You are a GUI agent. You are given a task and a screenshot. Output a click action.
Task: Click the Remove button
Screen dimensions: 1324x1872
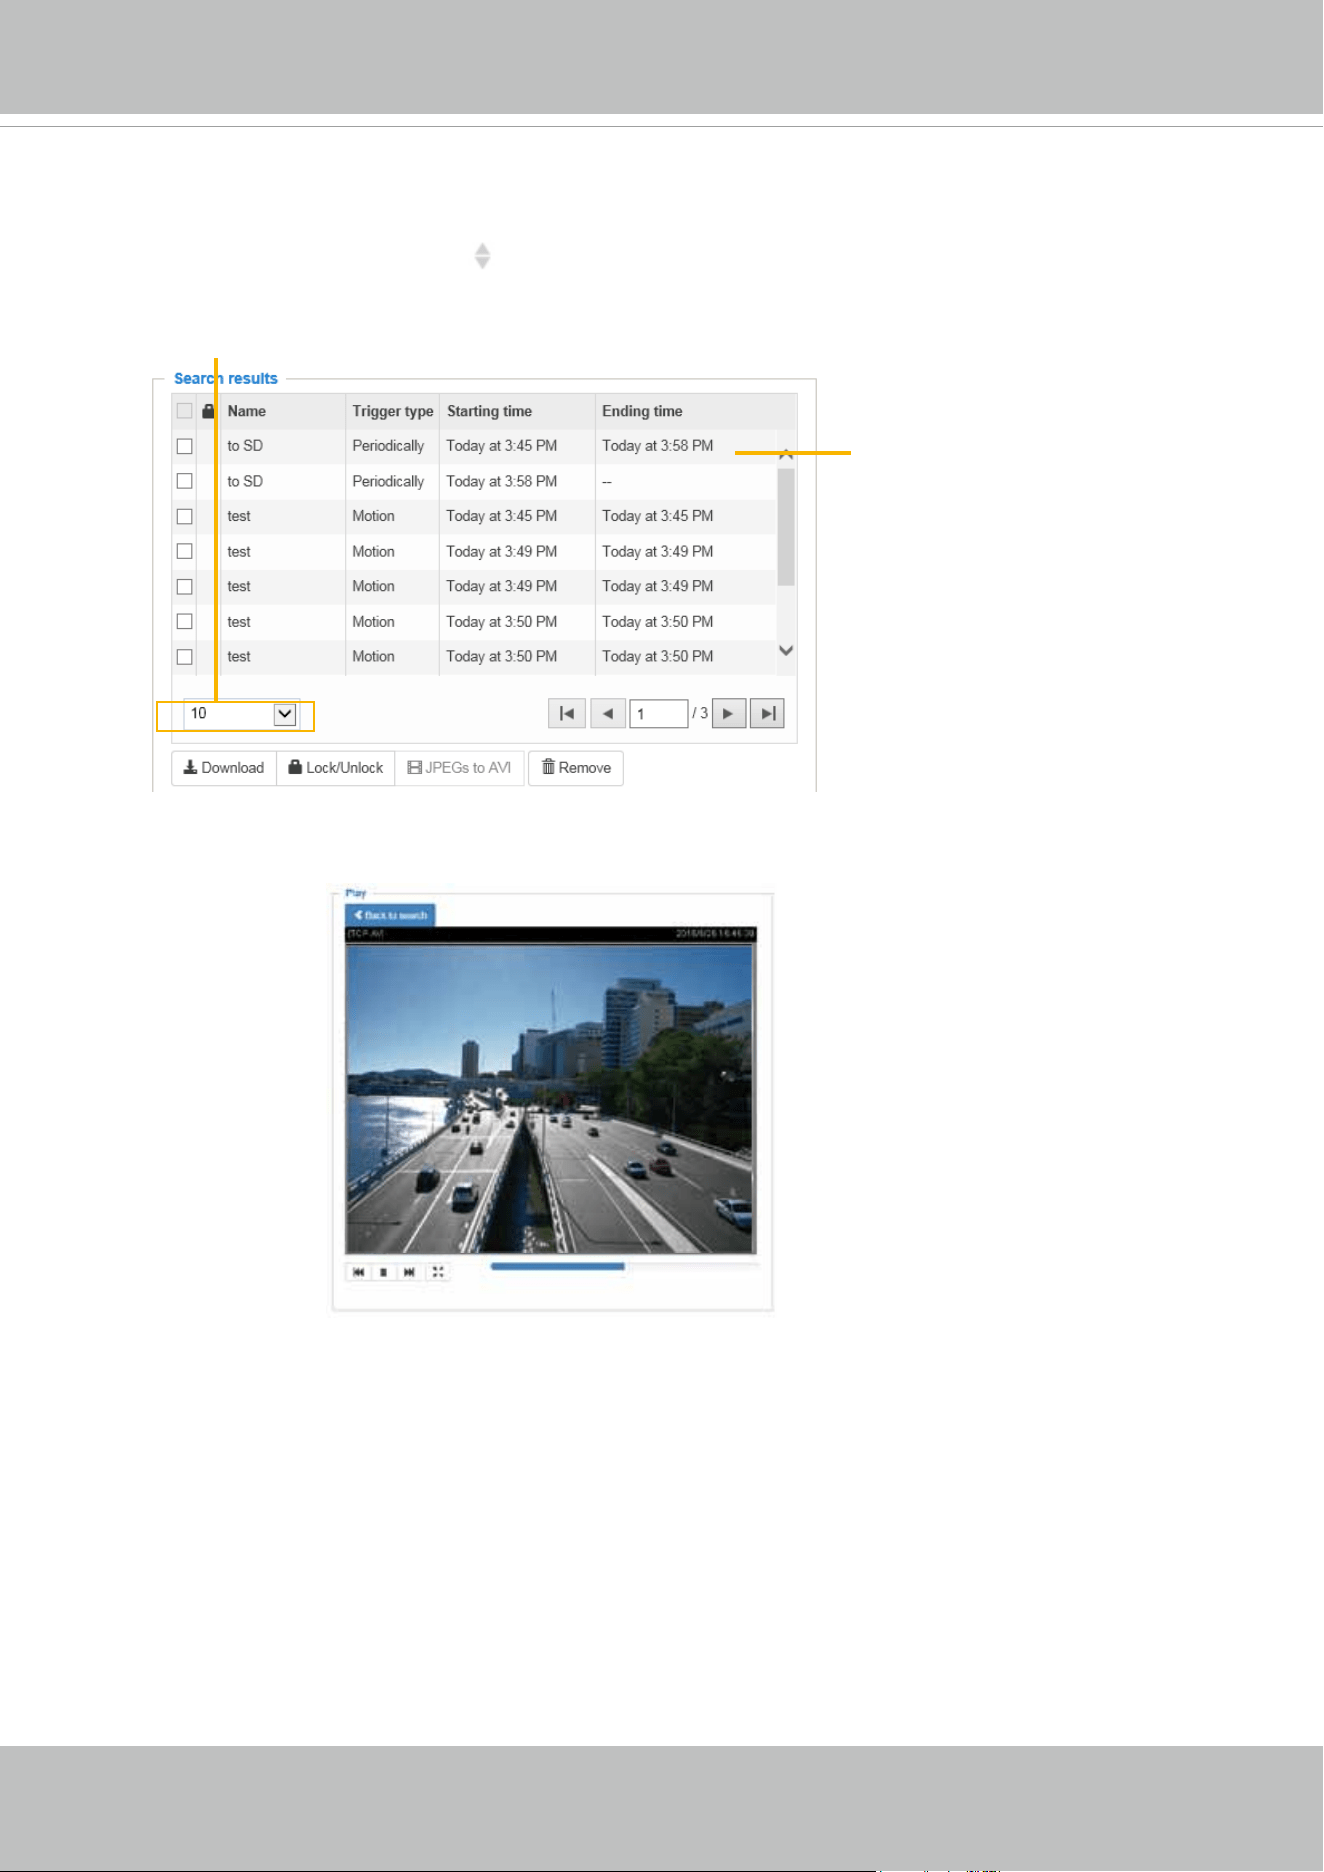[576, 768]
